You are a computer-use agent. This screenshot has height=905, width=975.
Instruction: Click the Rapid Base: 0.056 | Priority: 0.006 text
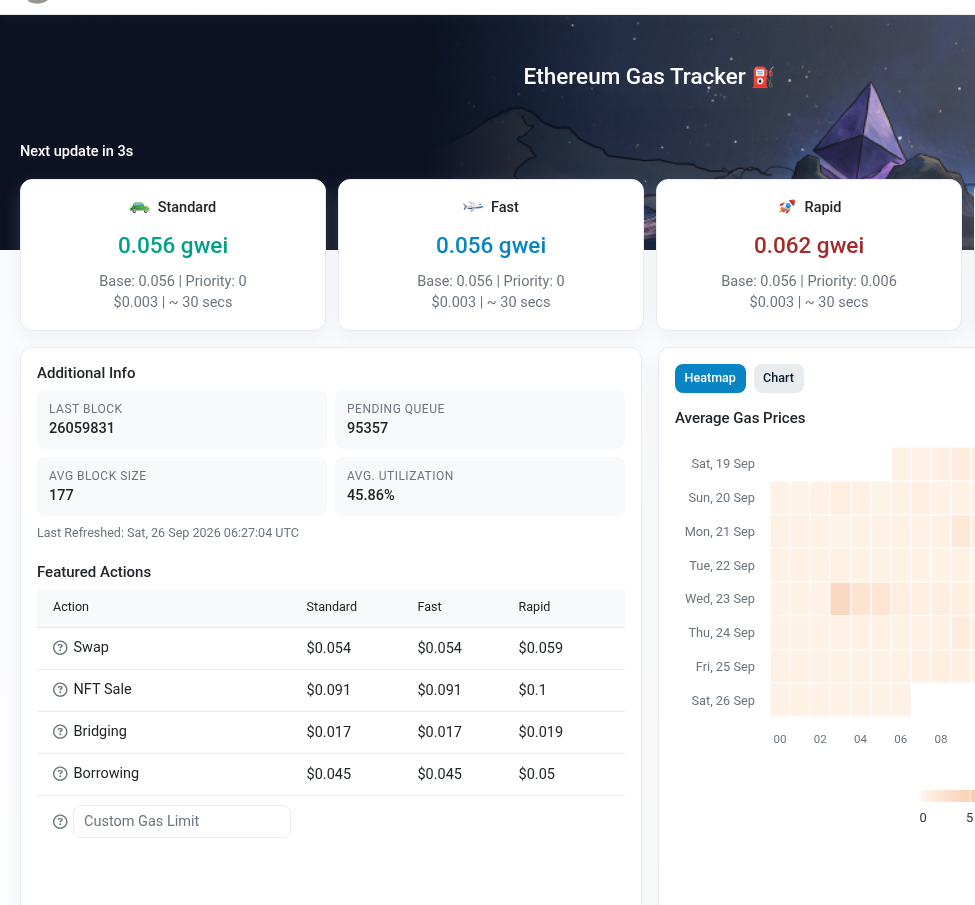point(808,281)
